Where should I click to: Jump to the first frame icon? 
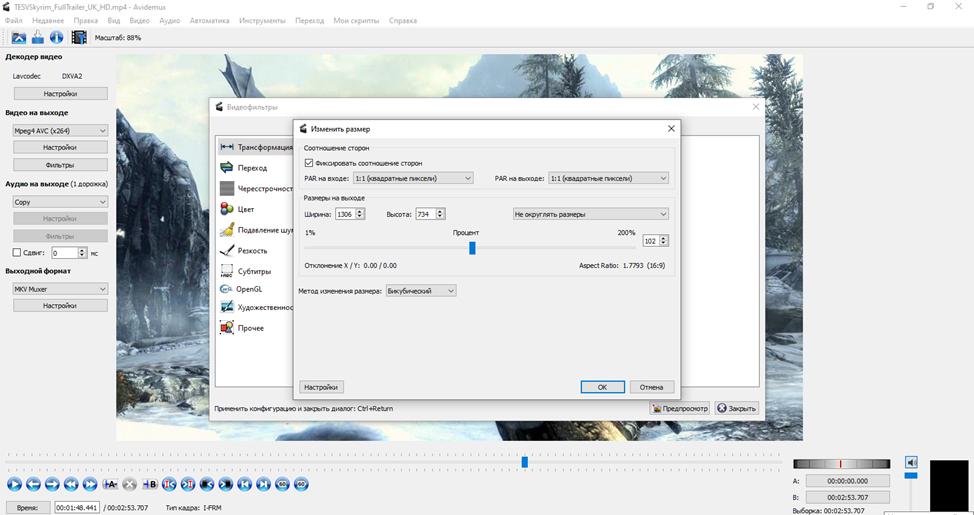pos(245,484)
